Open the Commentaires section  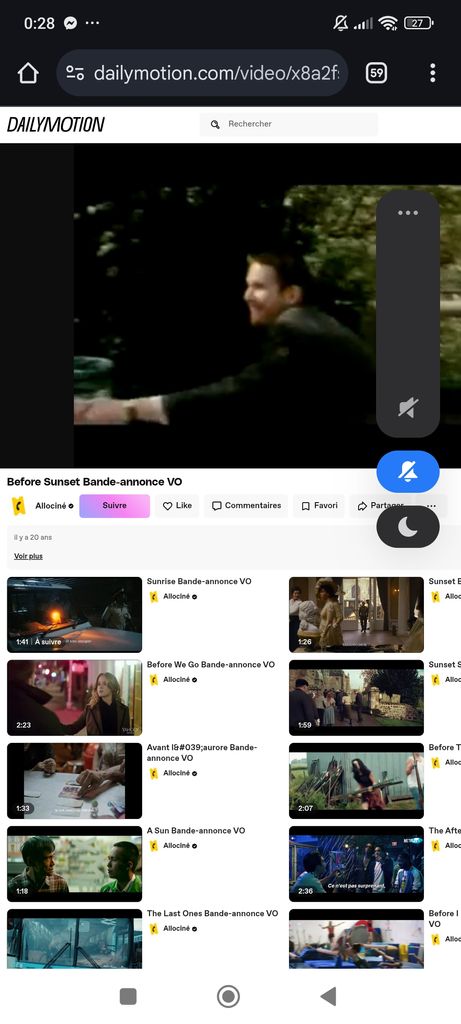coord(246,505)
